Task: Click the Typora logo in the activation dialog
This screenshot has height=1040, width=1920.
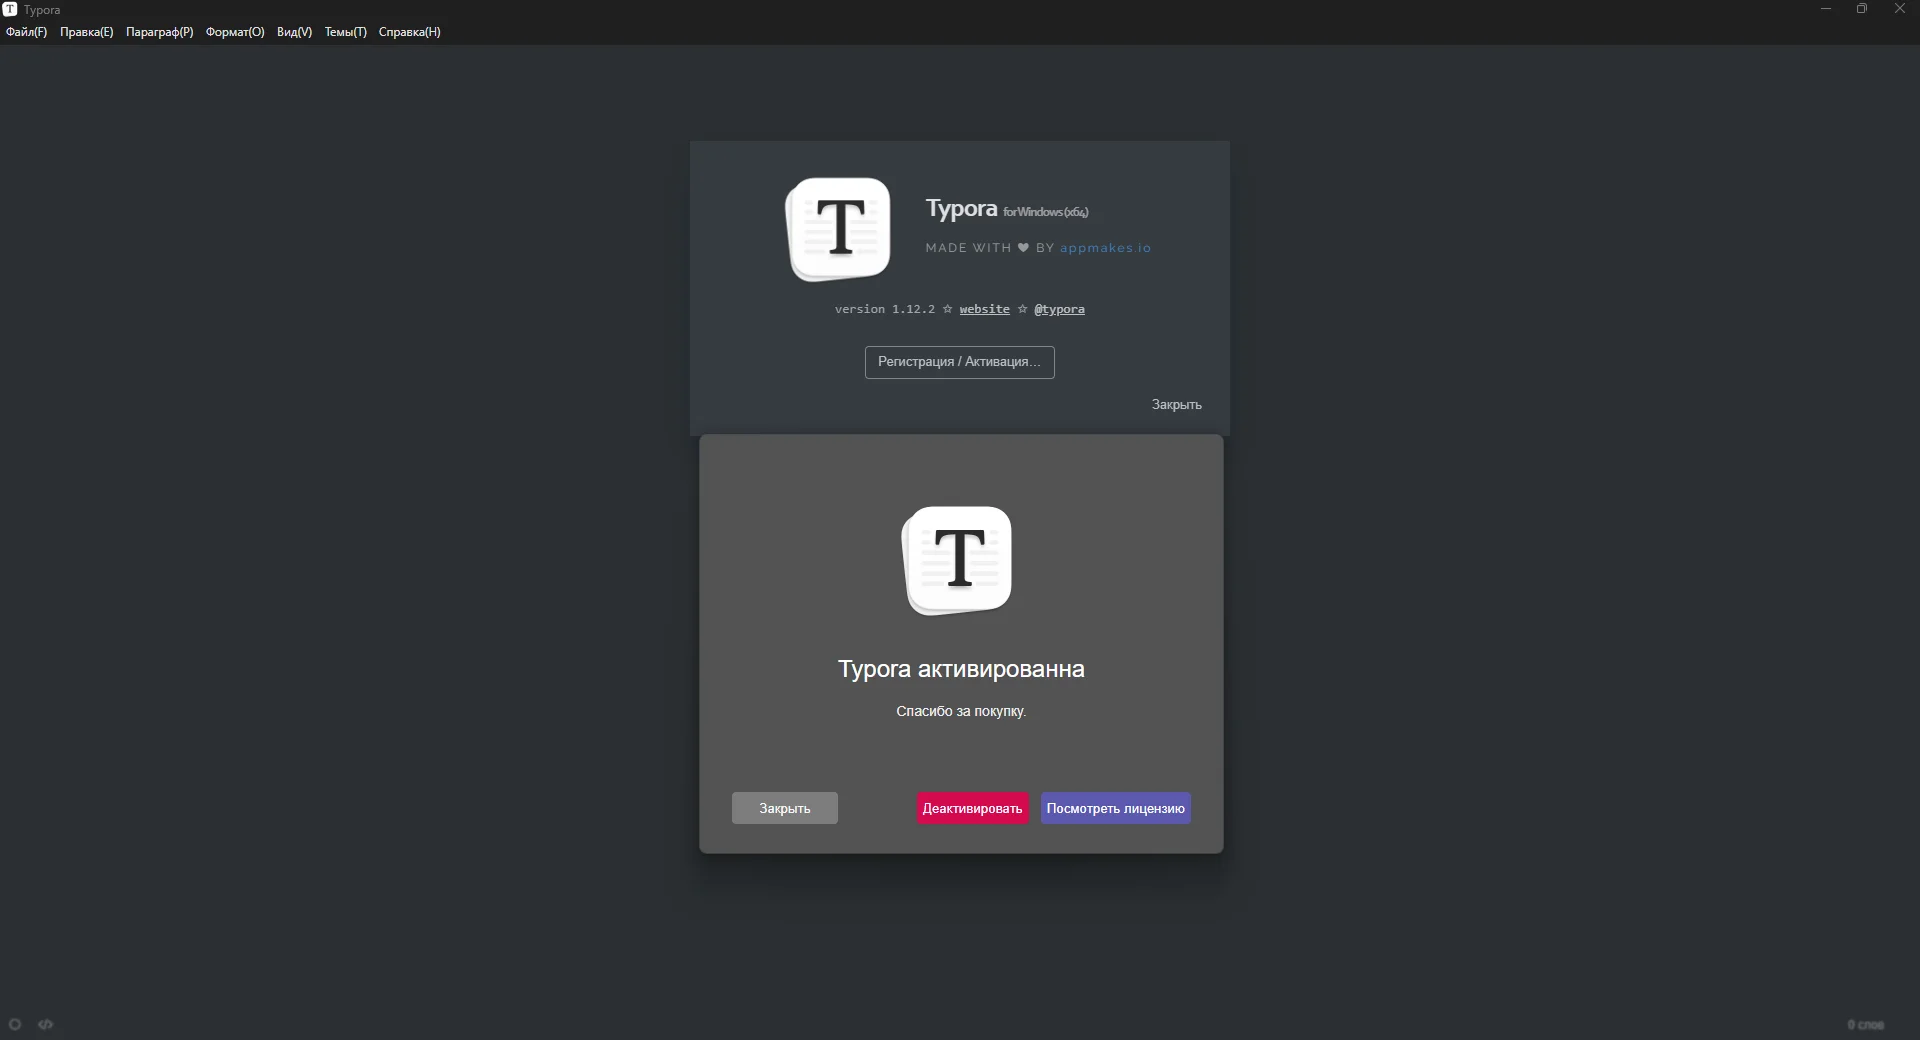Action: 957,560
